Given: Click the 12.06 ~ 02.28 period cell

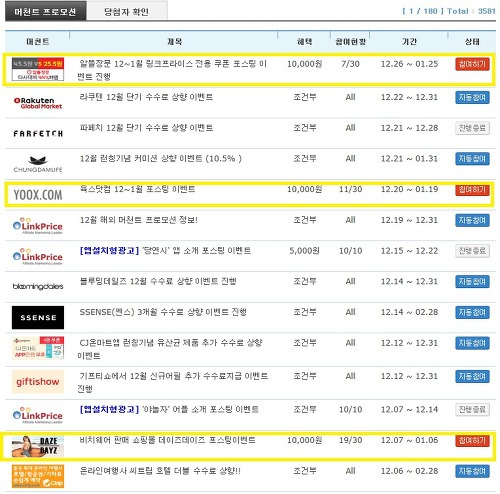Looking at the screenshot, I should point(409,471).
